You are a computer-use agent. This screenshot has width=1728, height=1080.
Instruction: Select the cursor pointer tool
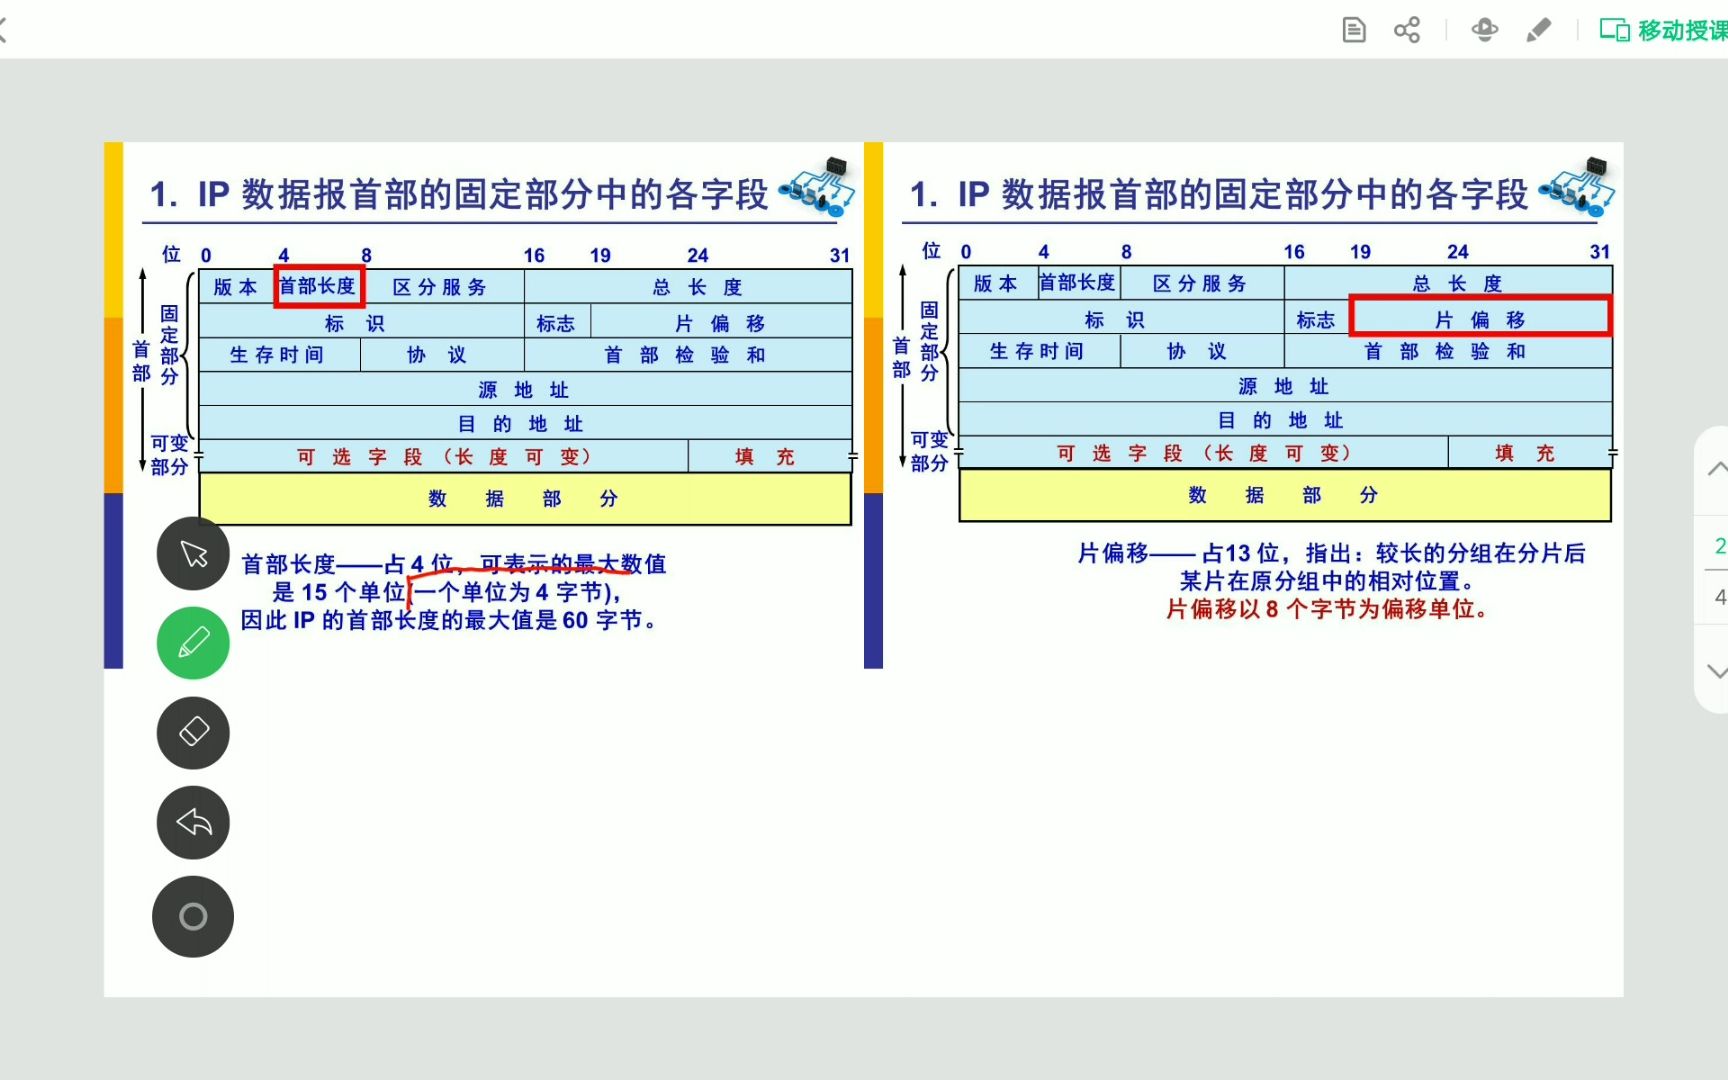tap(193, 553)
